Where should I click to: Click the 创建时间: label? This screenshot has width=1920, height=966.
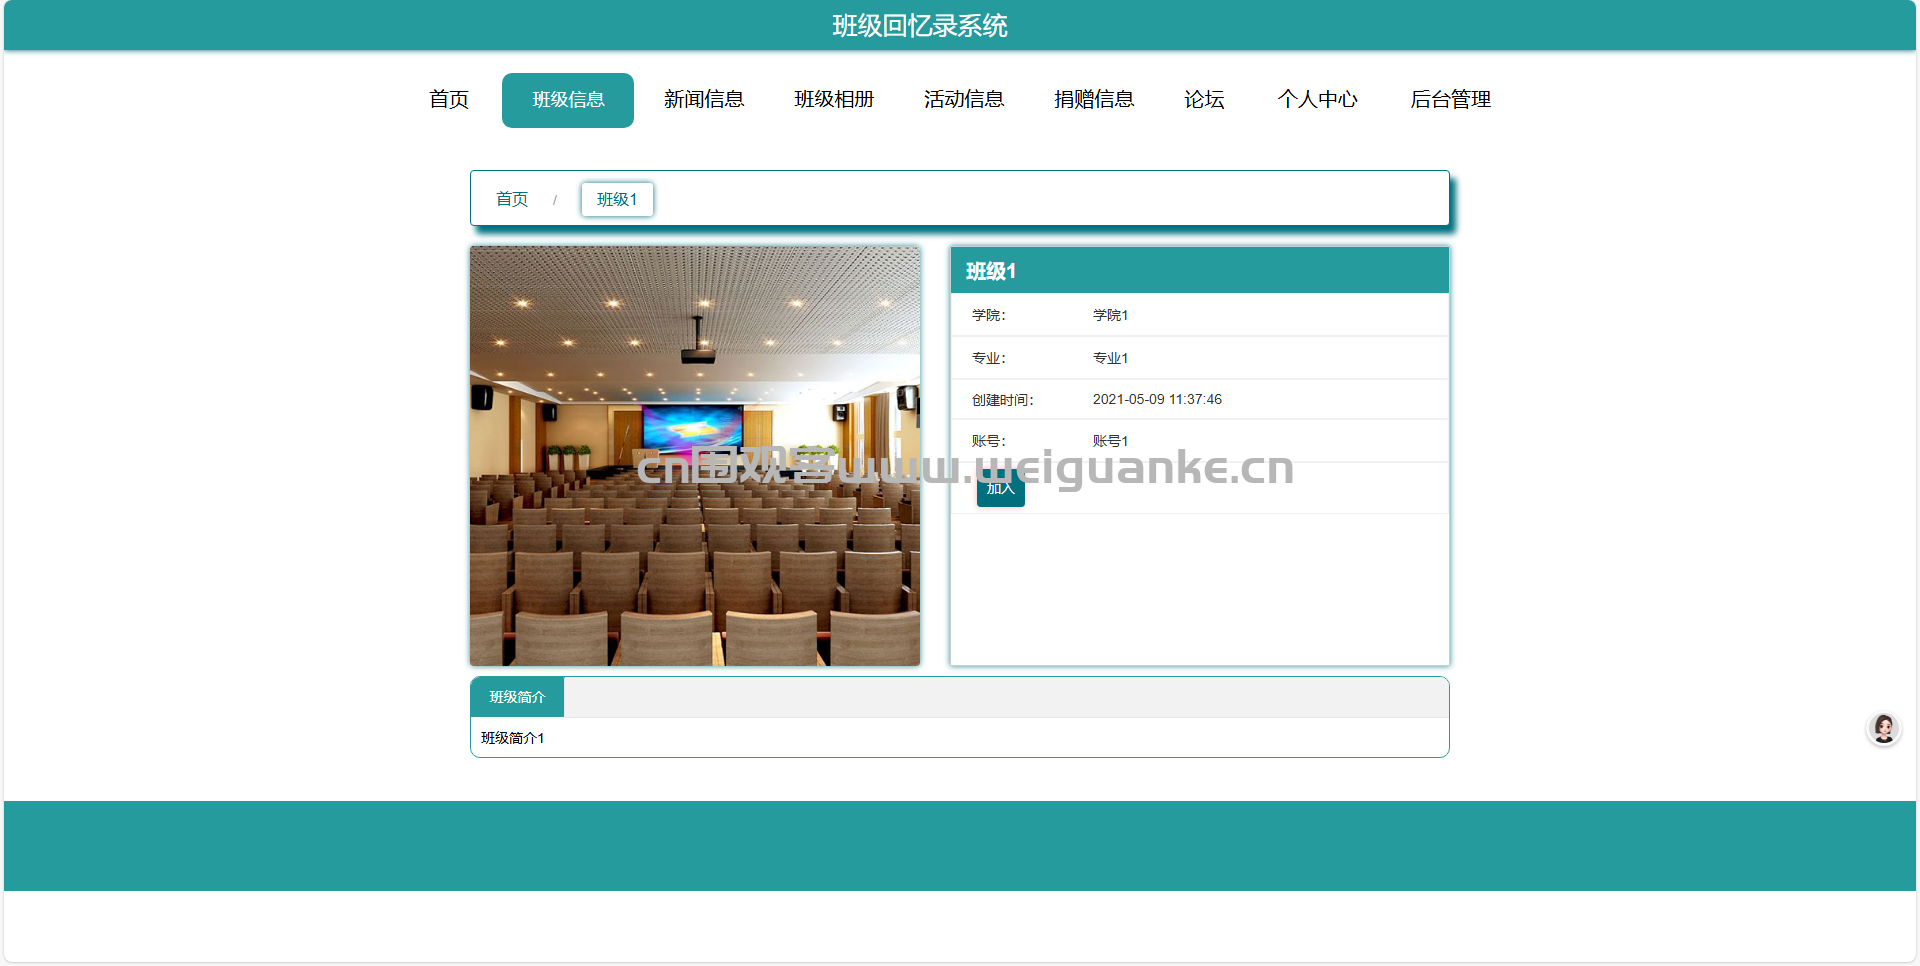pos(1002,400)
